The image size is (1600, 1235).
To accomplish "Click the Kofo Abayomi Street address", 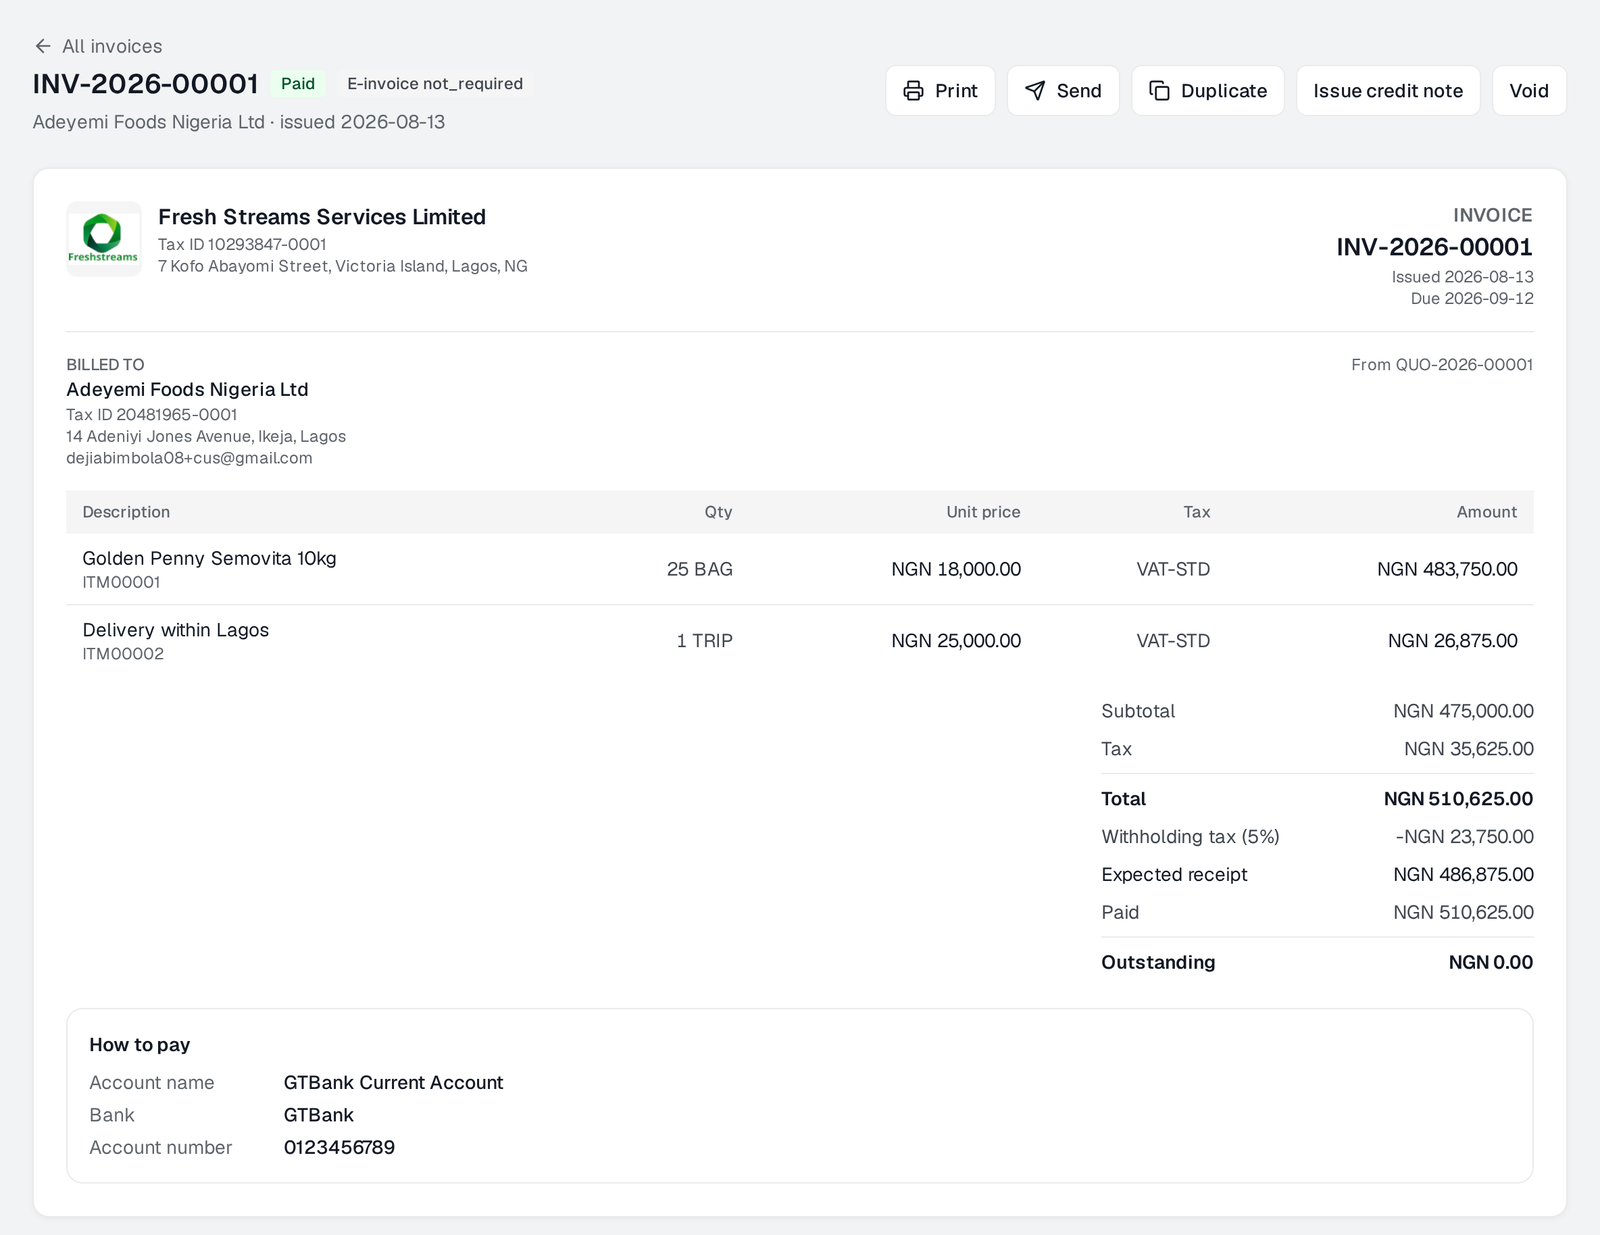I will [343, 266].
